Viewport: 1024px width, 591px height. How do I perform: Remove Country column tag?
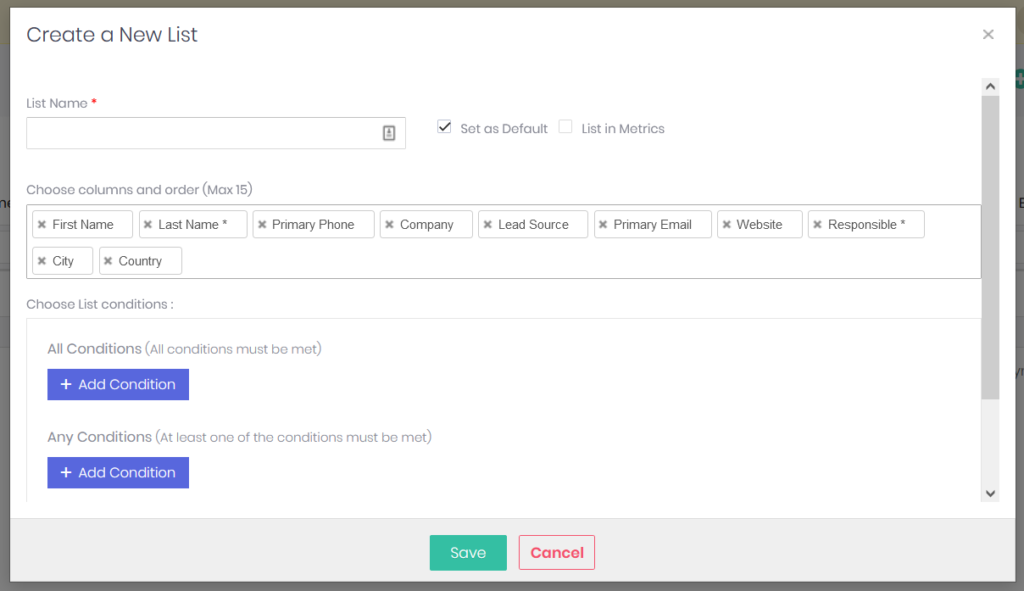tap(108, 261)
